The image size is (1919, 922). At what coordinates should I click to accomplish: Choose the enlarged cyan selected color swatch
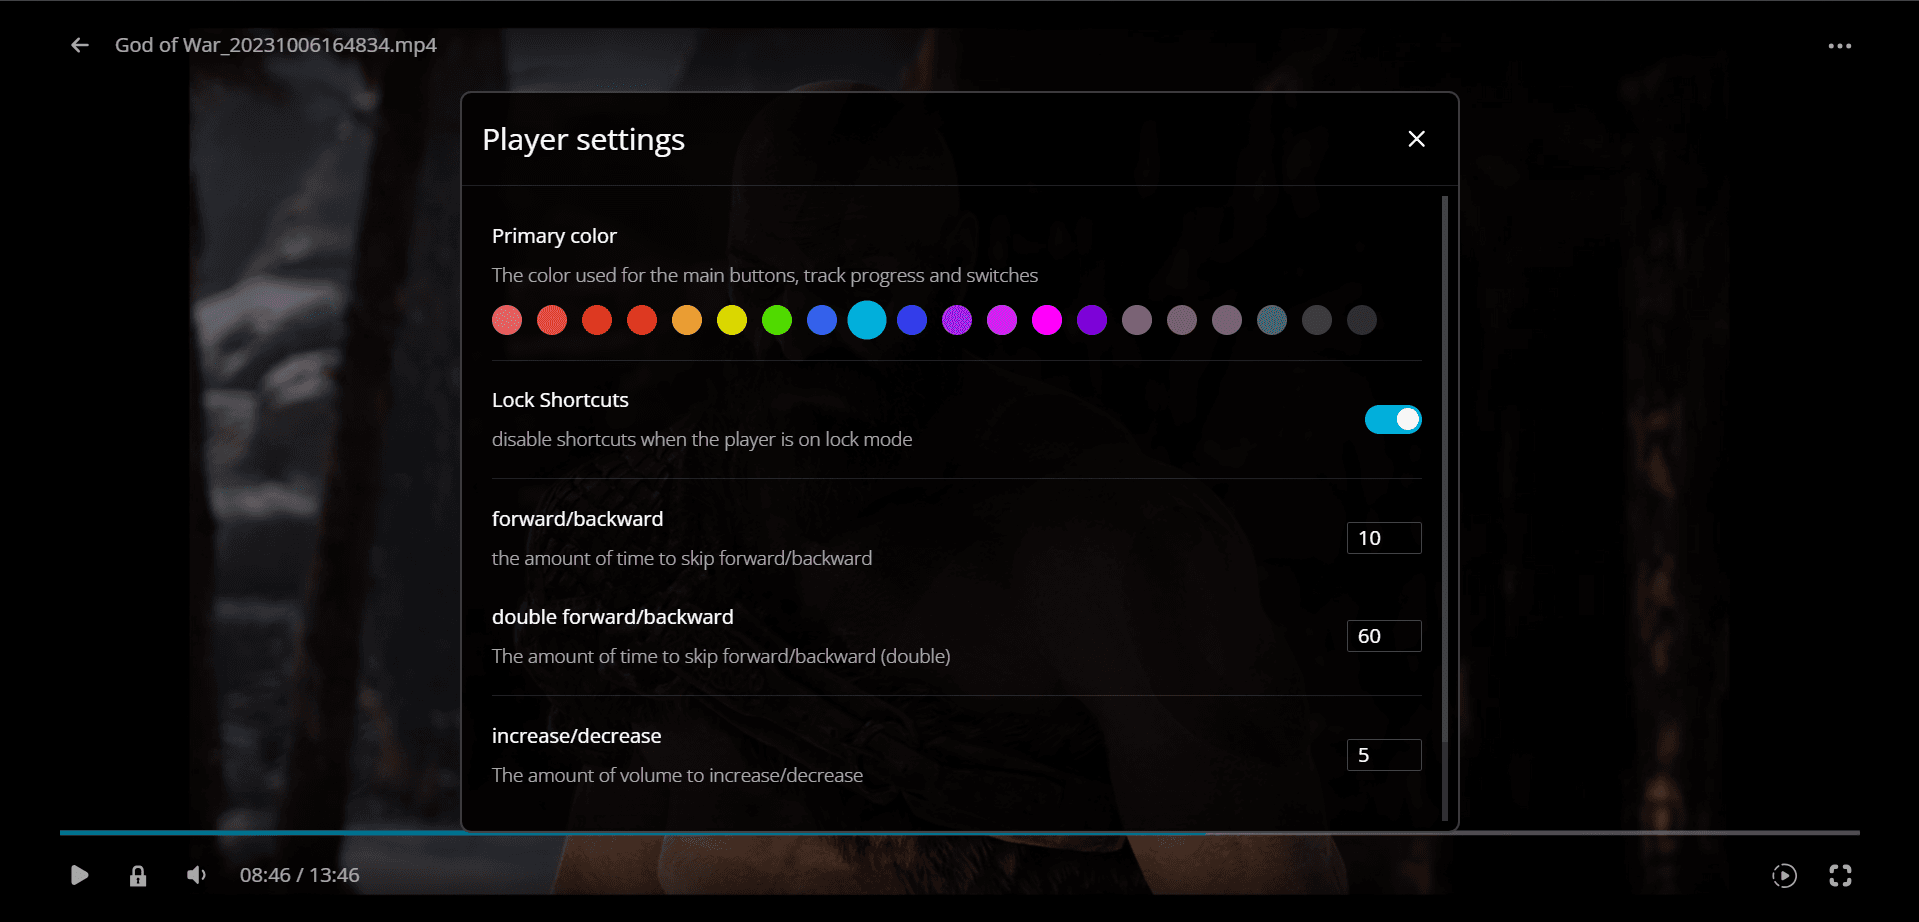pyautogui.click(x=867, y=320)
